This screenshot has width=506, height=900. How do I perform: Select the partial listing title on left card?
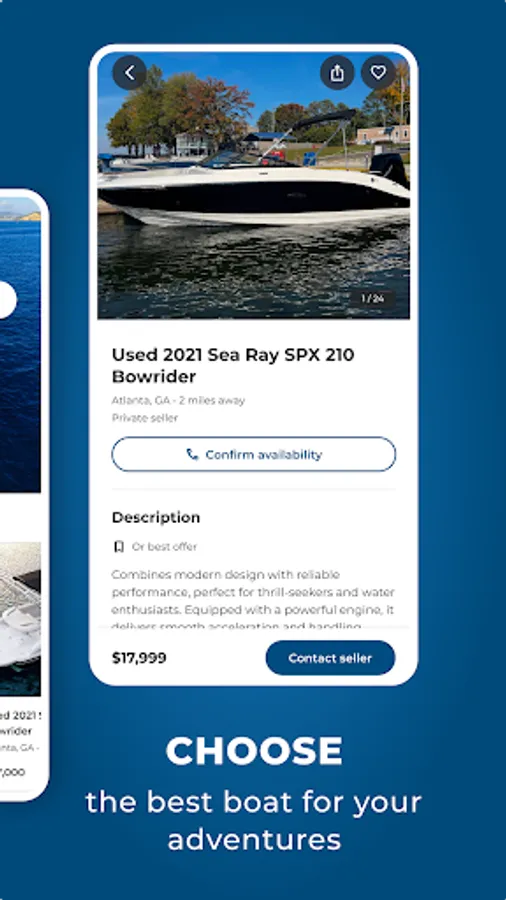coord(20,723)
